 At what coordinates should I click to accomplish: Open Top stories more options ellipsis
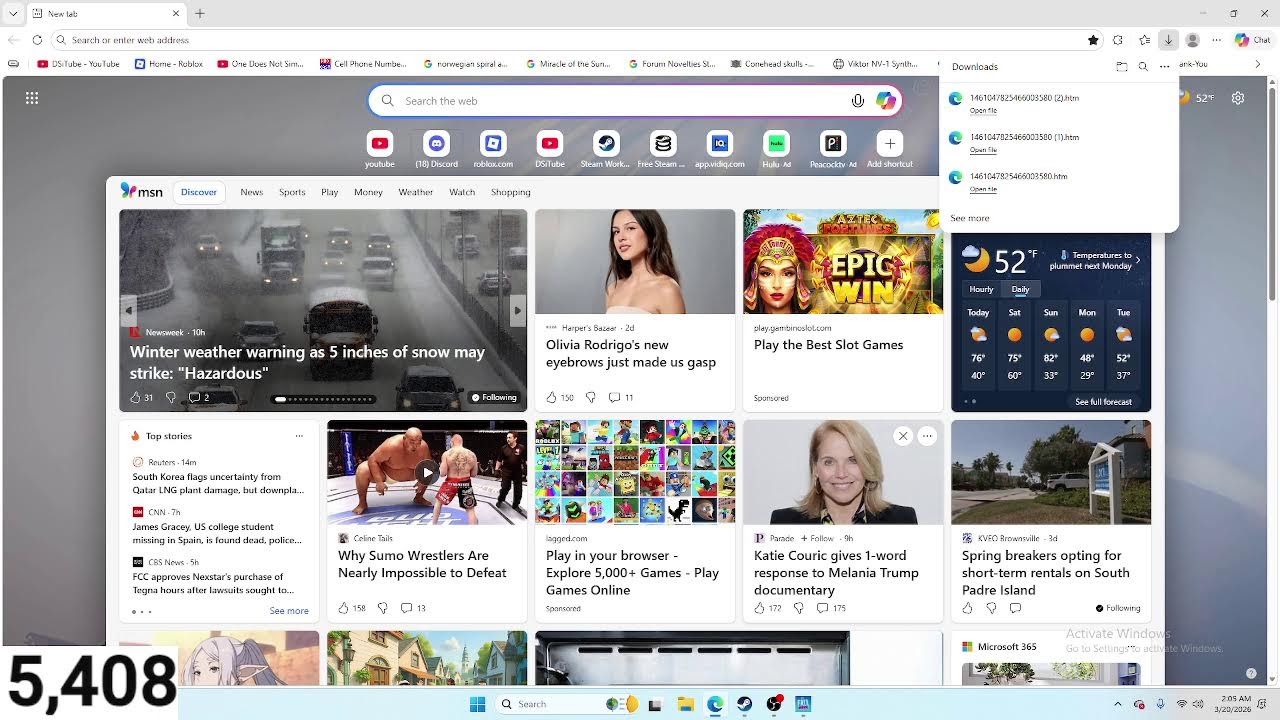pyautogui.click(x=299, y=436)
